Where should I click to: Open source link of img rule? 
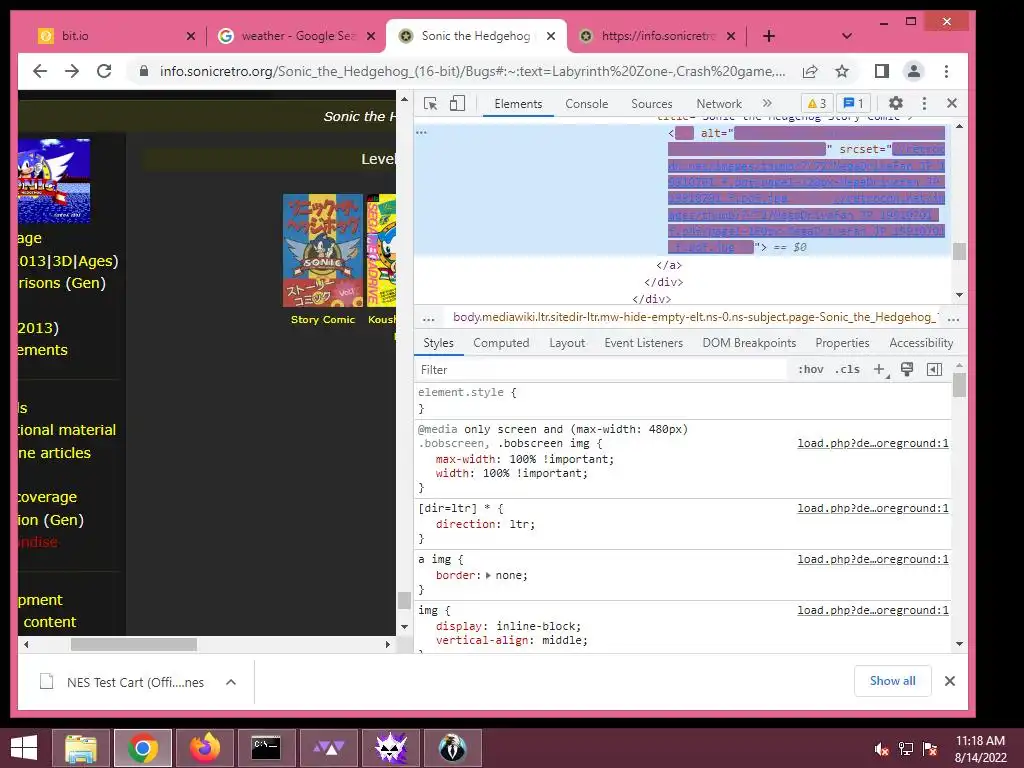[x=872, y=610]
